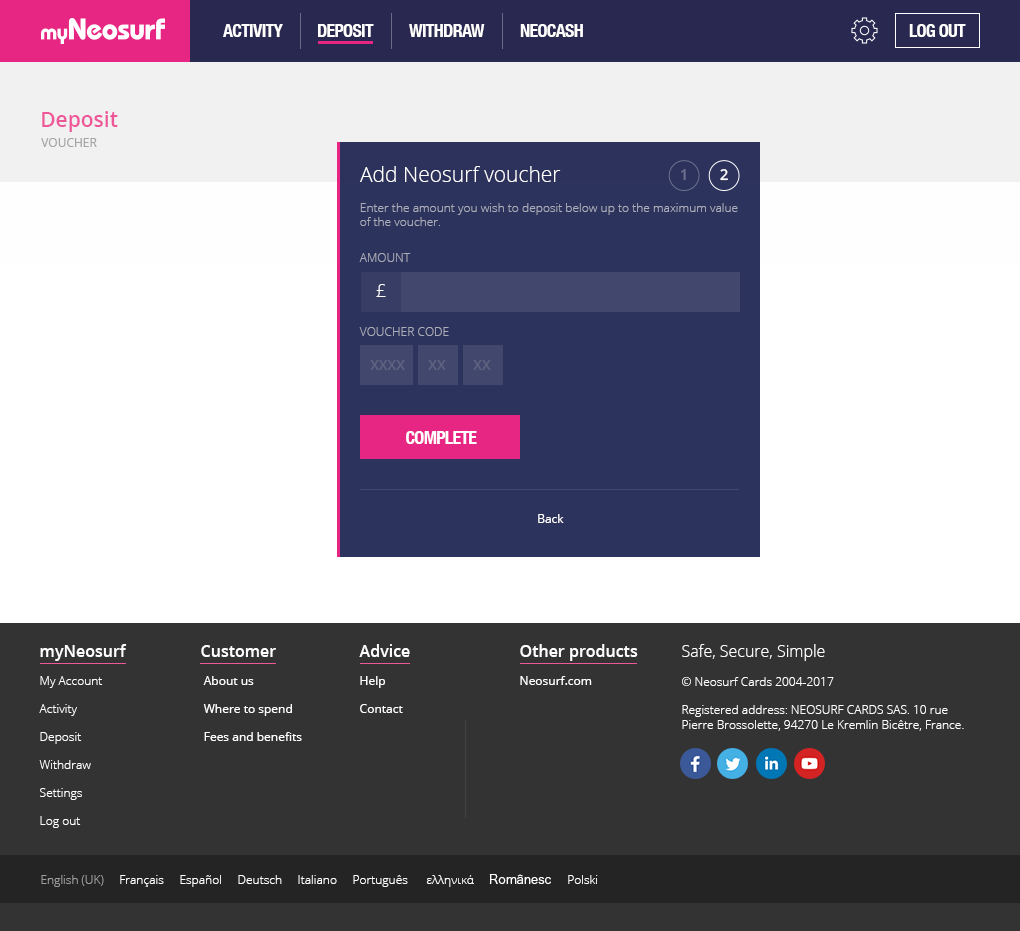The height and width of the screenshot is (931, 1020).
Task: Click the myNeosurf footer column heading
Action: click(83, 651)
